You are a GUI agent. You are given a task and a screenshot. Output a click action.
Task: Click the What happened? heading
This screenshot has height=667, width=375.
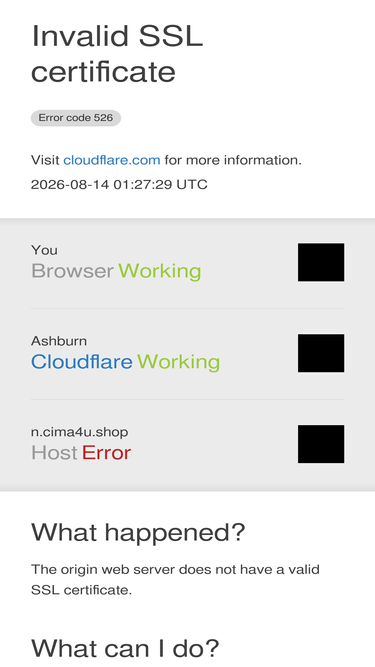138,532
